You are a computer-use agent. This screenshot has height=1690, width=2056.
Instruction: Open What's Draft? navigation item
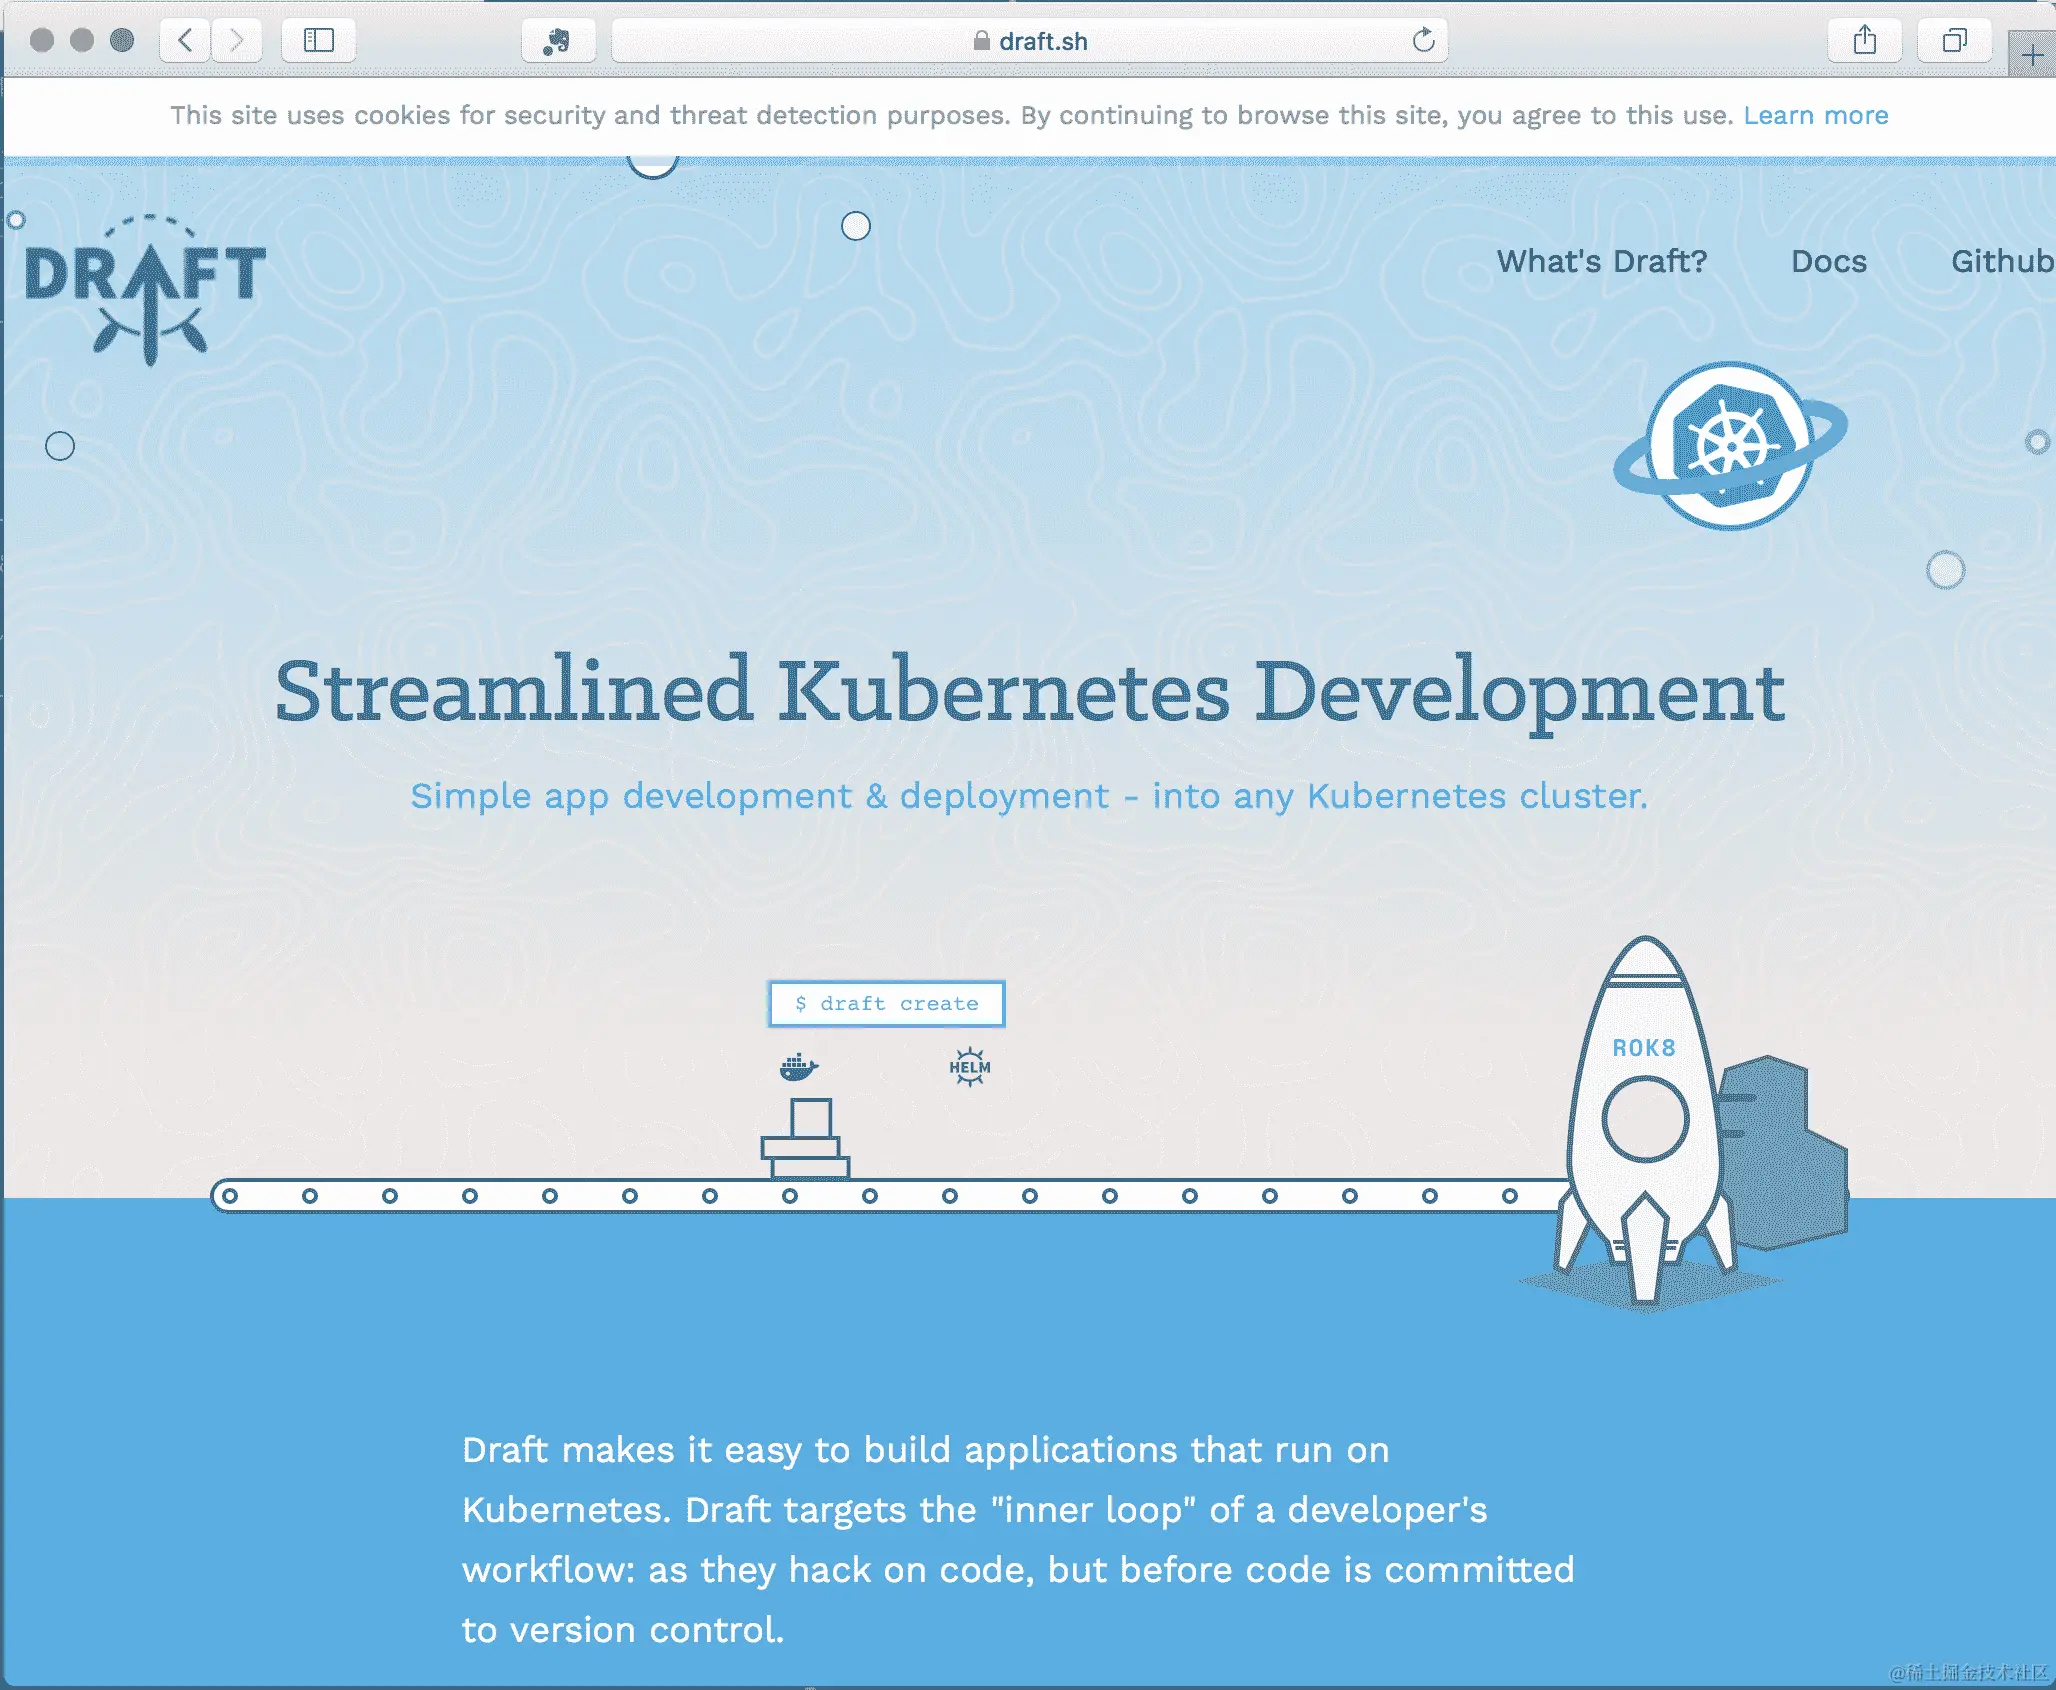point(1601,261)
